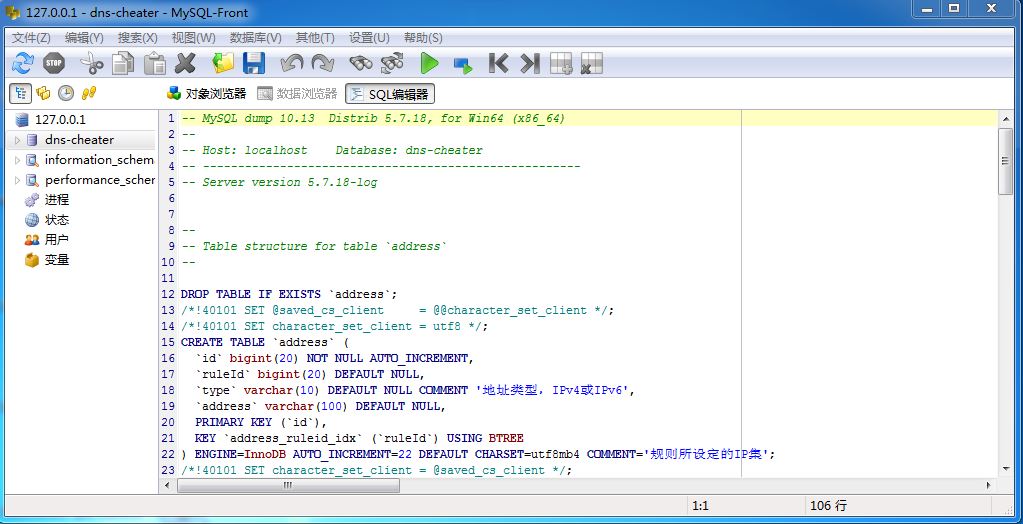Click the Delete X icon
This screenshot has height=524, width=1023.
pos(186,63)
